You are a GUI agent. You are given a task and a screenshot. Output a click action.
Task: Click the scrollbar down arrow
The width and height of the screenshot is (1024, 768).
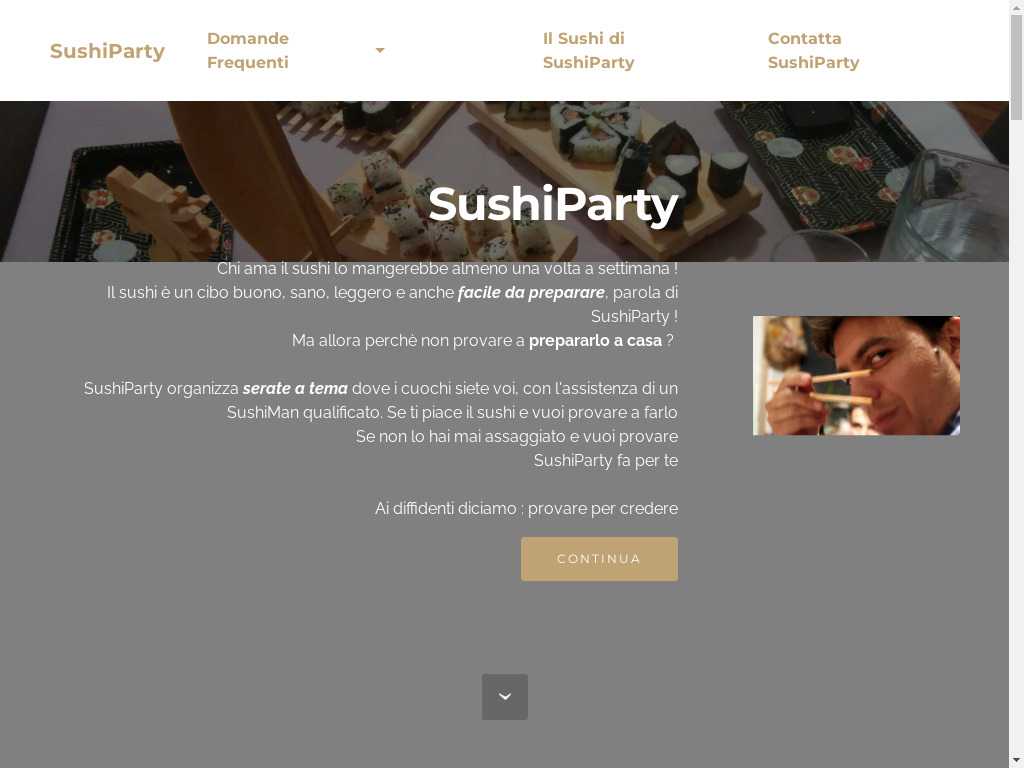1016,761
